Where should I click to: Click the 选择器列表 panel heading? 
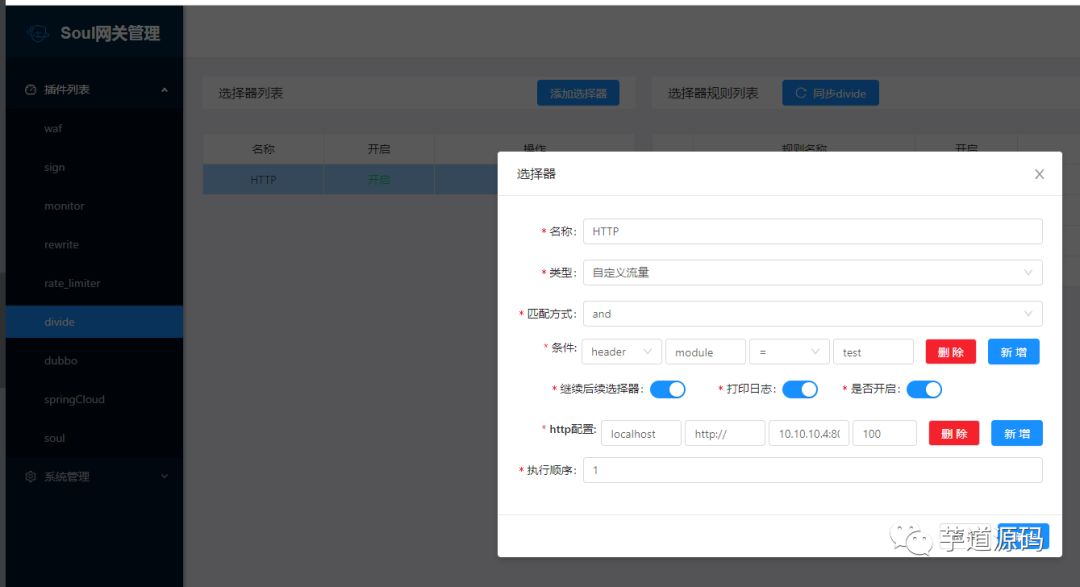tap(251, 93)
